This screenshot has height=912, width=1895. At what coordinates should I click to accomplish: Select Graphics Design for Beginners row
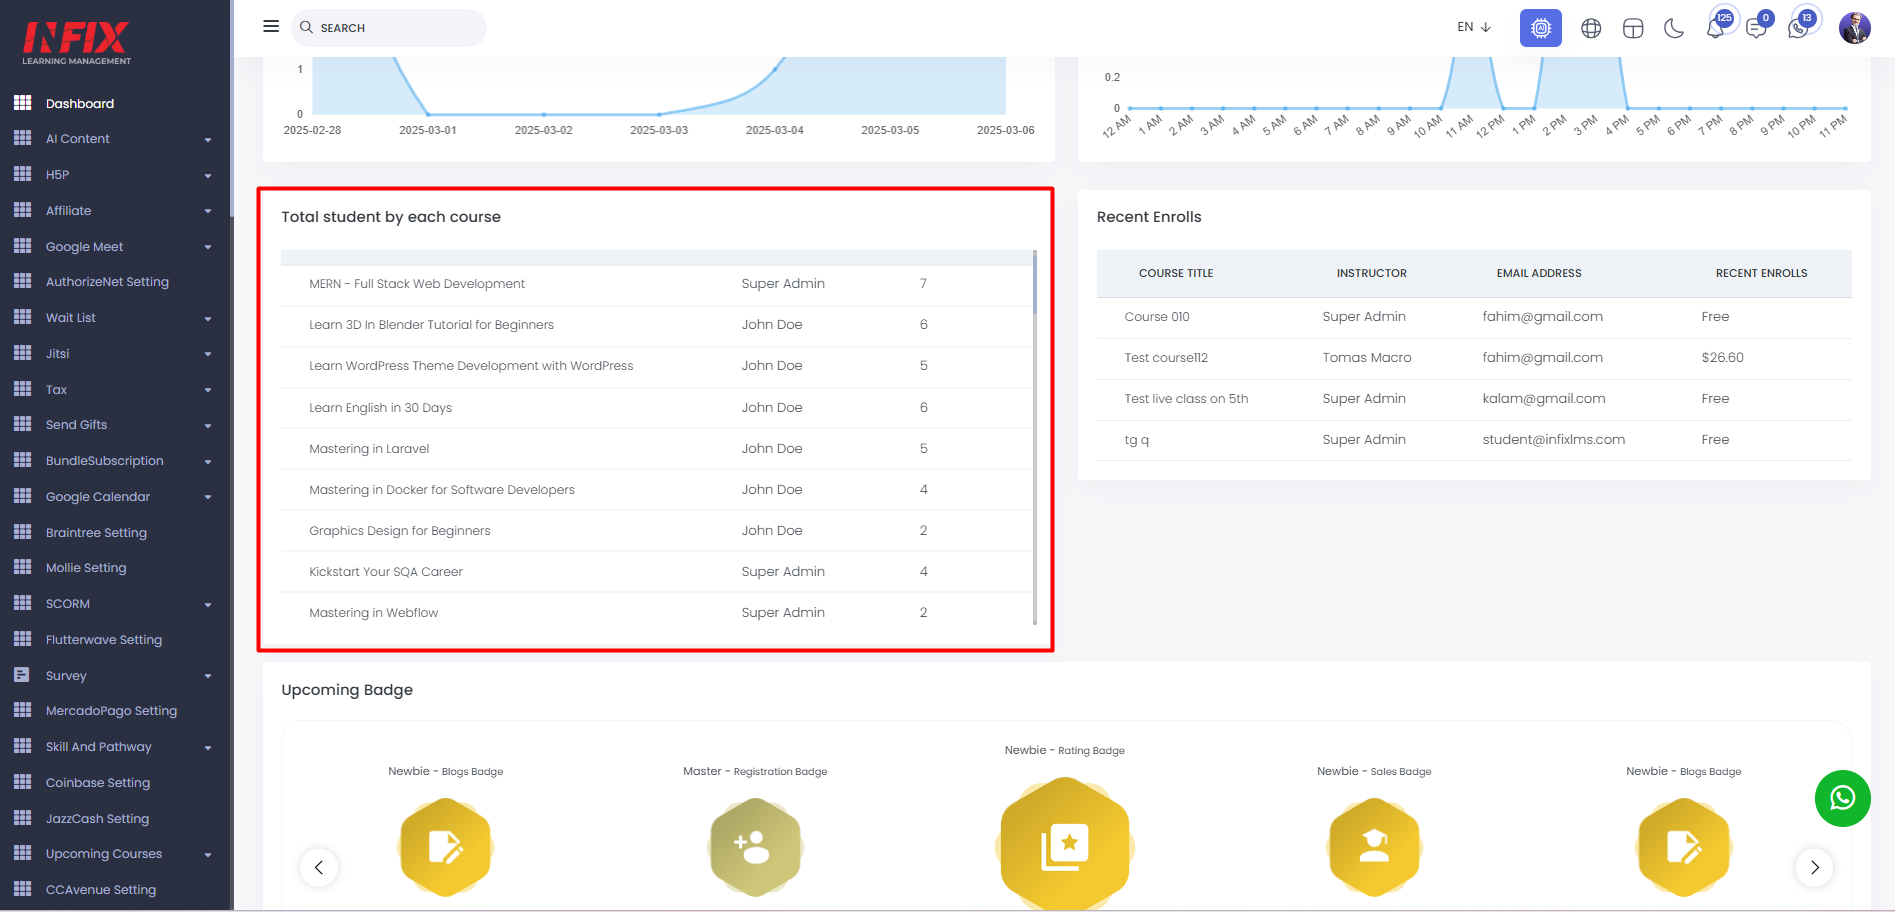pos(656,531)
